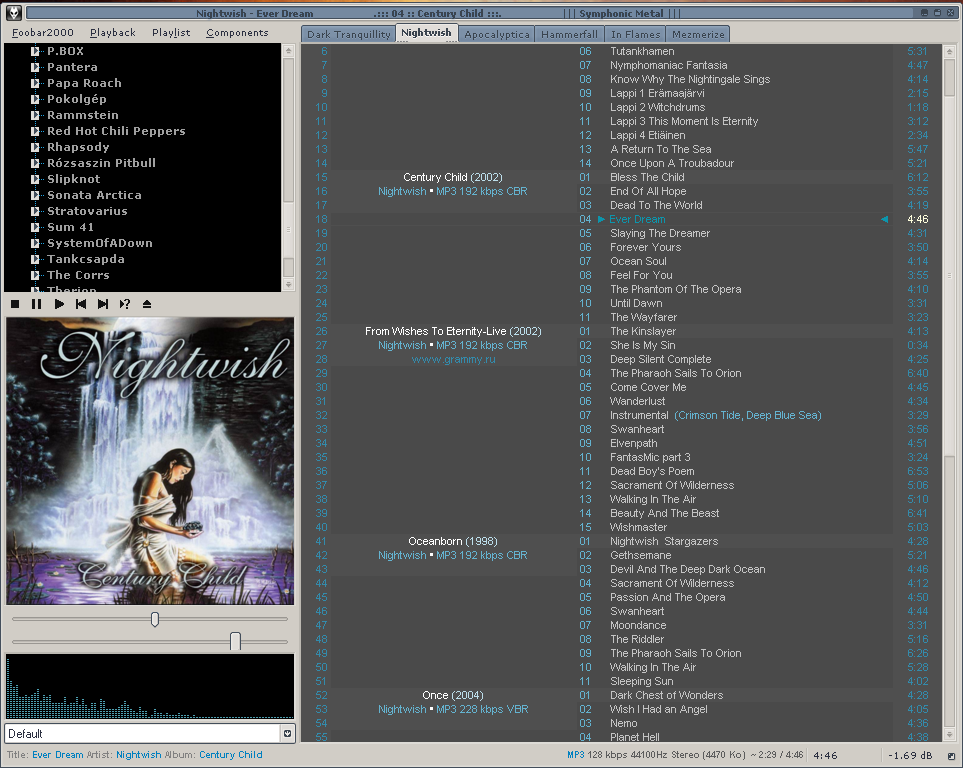Expand the Papa Roach artist node
963x768 pixels.
[36, 83]
